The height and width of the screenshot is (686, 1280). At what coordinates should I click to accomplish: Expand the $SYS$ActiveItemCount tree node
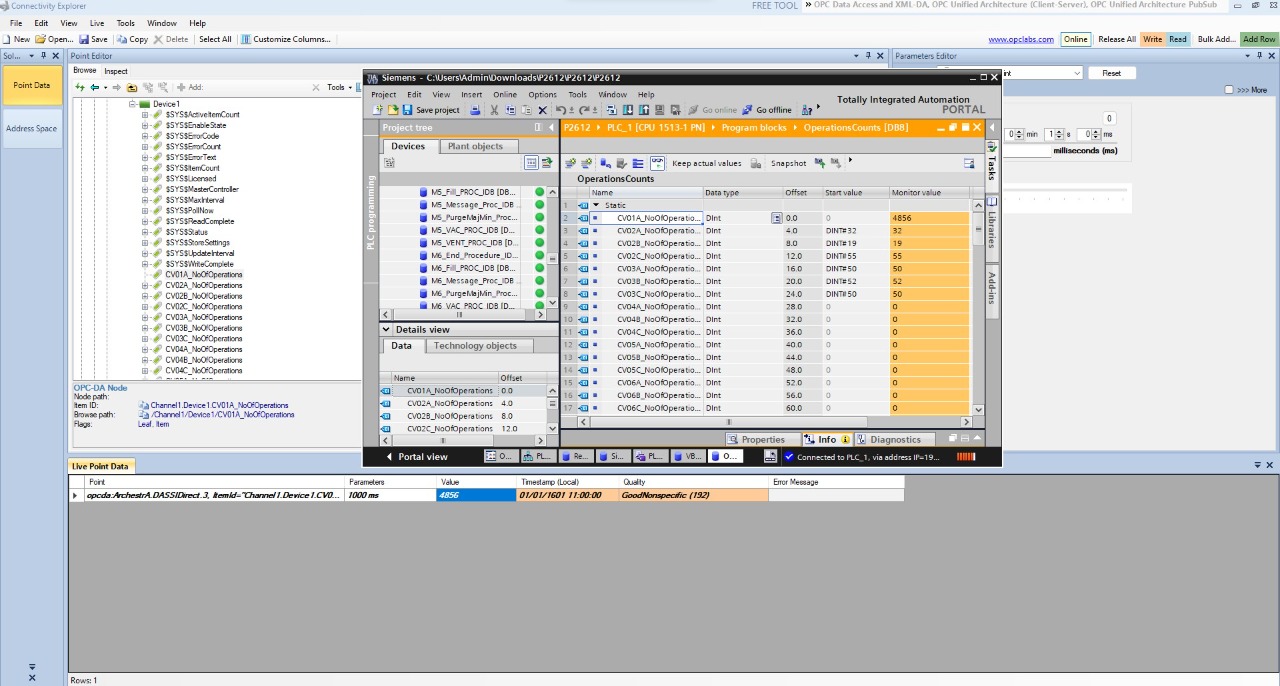[x=145, y=115]
